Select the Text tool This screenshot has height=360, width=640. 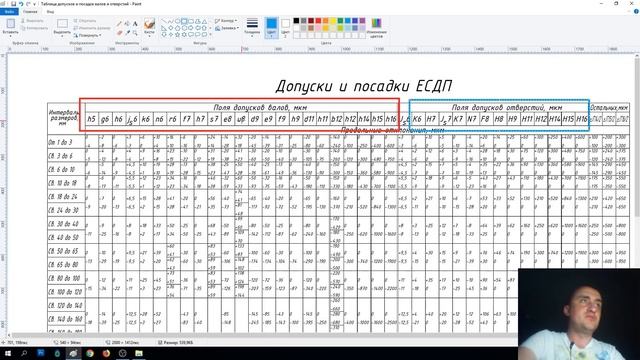click(135, 24)
